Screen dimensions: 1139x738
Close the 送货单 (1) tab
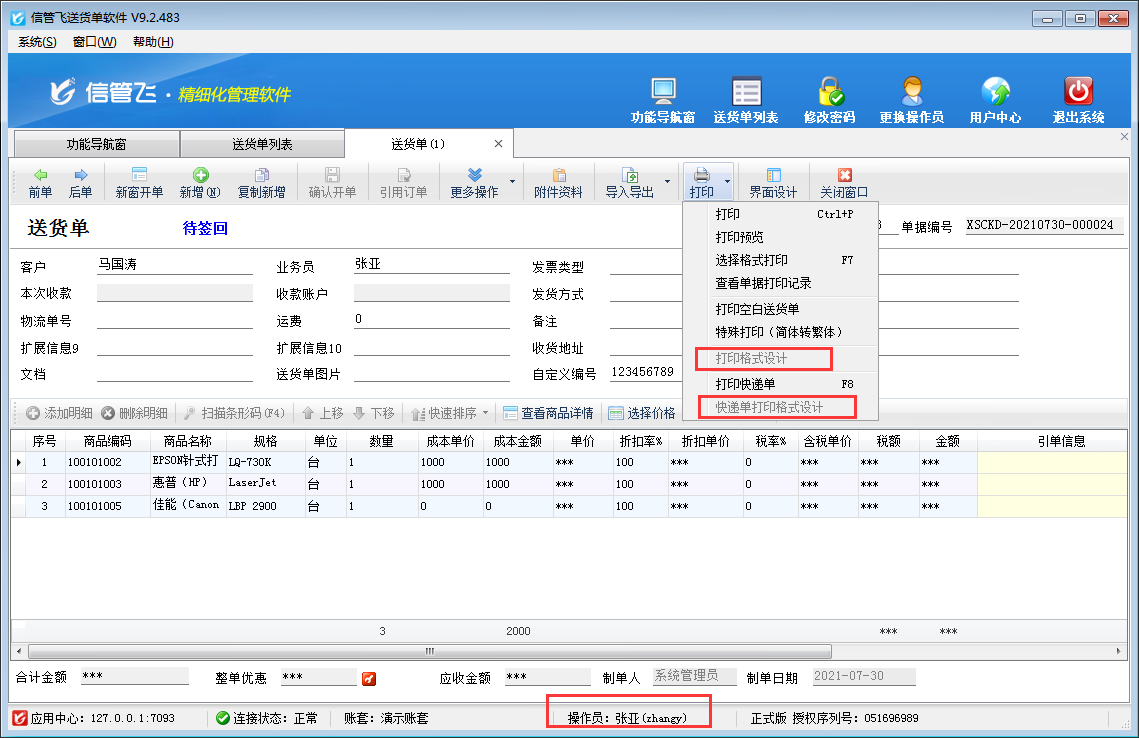point(498,144)
